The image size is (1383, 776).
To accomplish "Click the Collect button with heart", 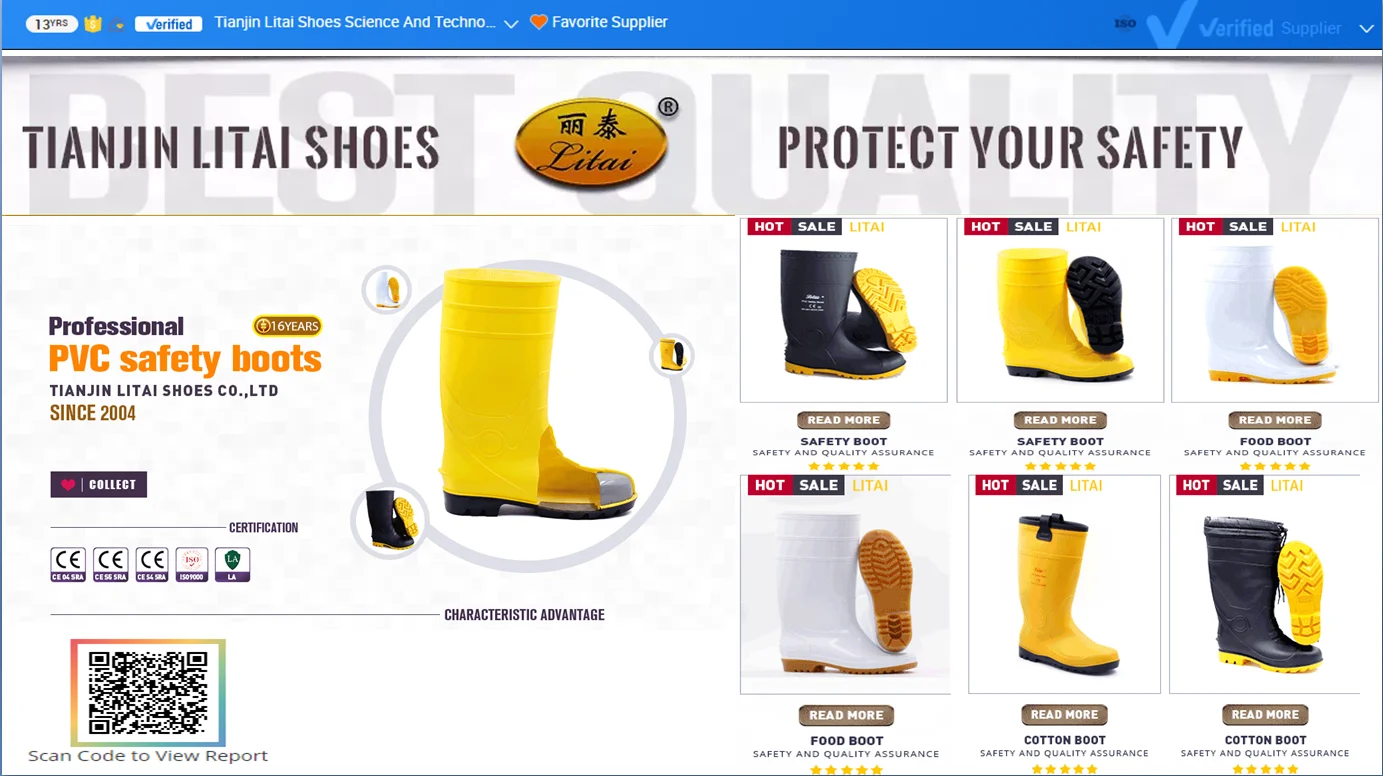I will coord(99,485).
